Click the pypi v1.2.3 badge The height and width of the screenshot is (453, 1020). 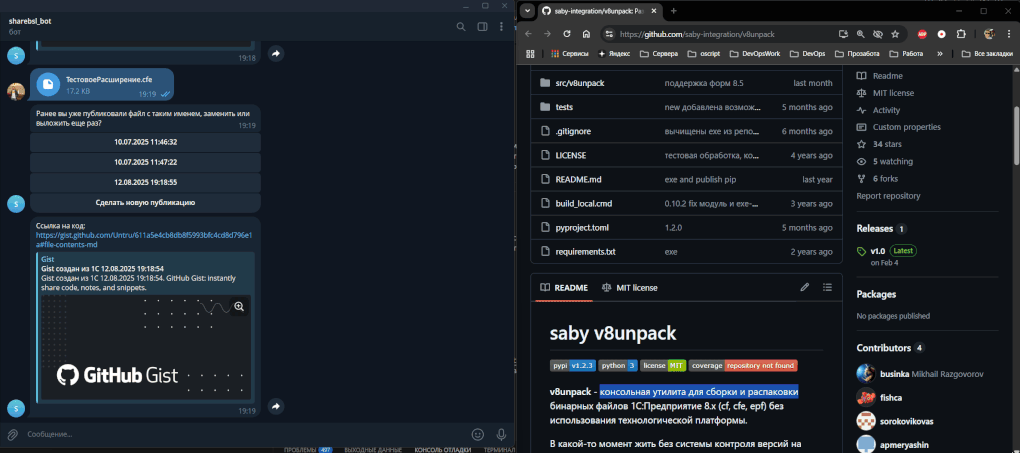pos(573,366)
